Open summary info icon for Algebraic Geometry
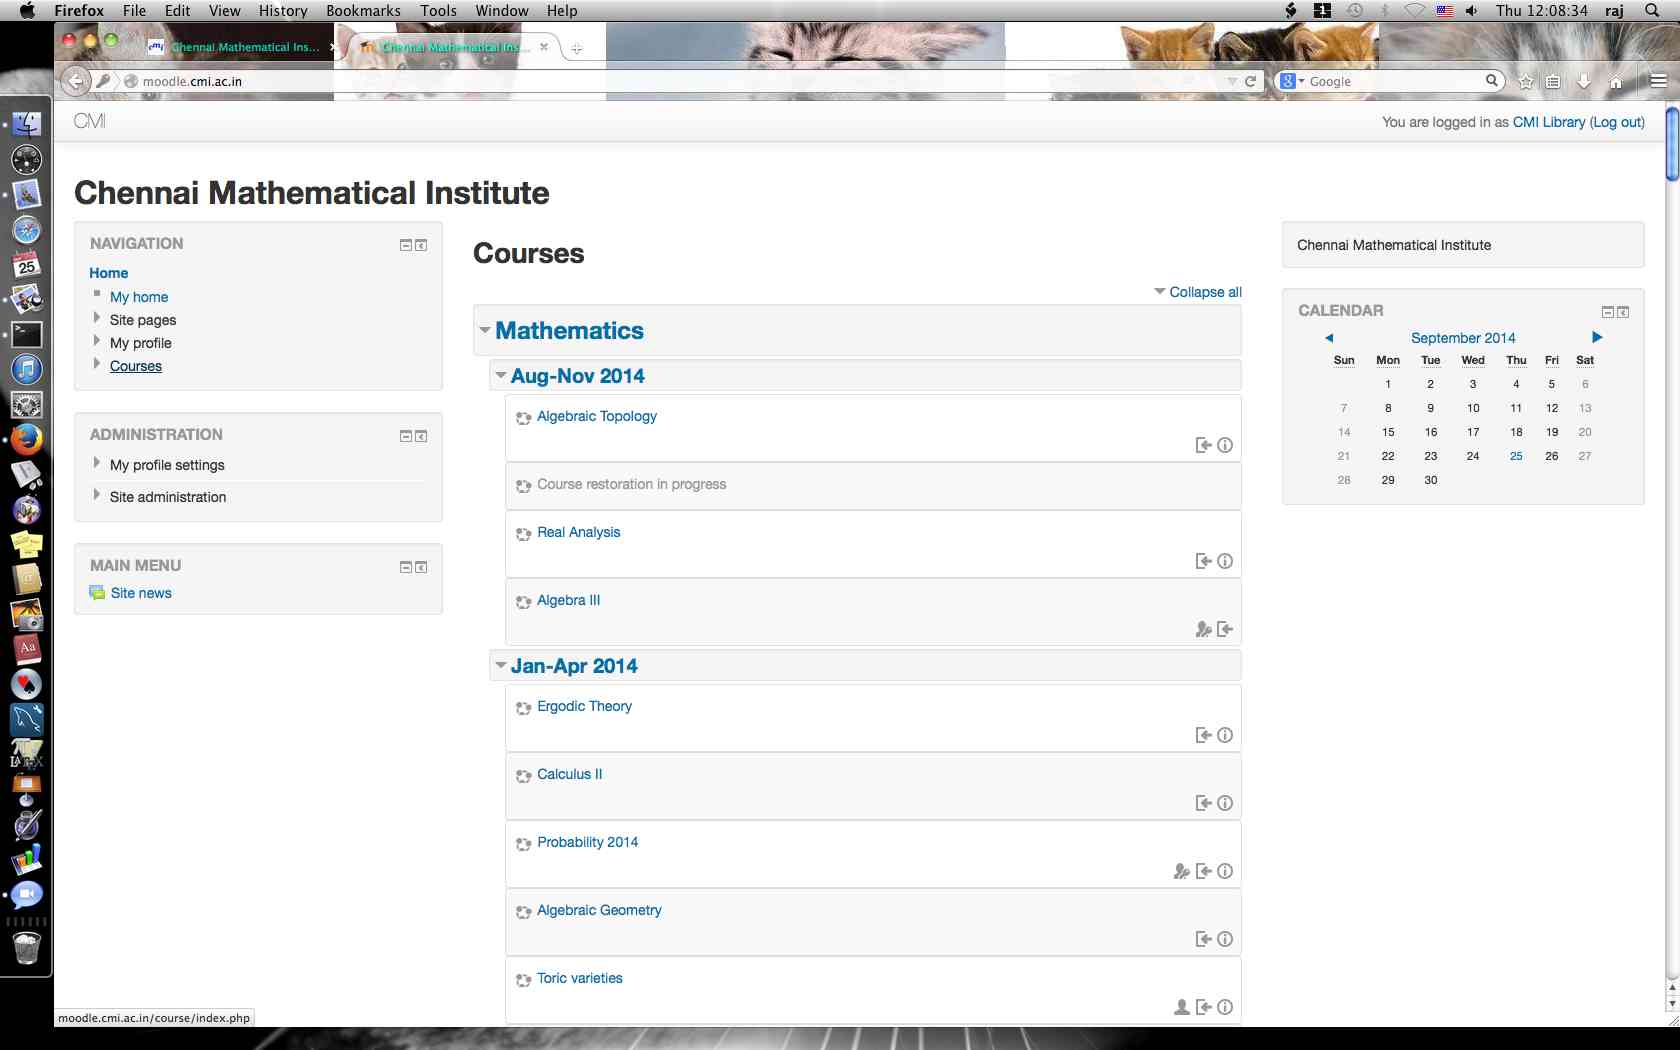Image resolution: width=1680 pixels, height=1050 pixels. point(1225,939)
